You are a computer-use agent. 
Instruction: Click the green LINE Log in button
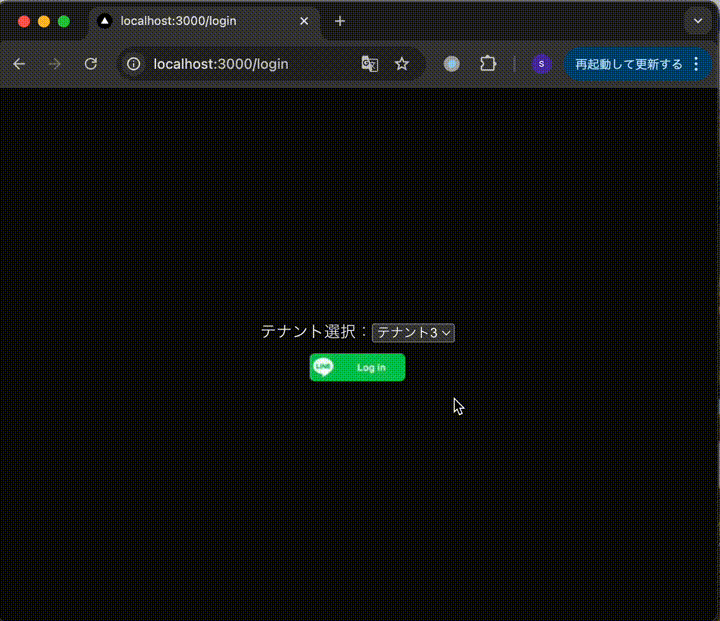[x=358, y=367]
